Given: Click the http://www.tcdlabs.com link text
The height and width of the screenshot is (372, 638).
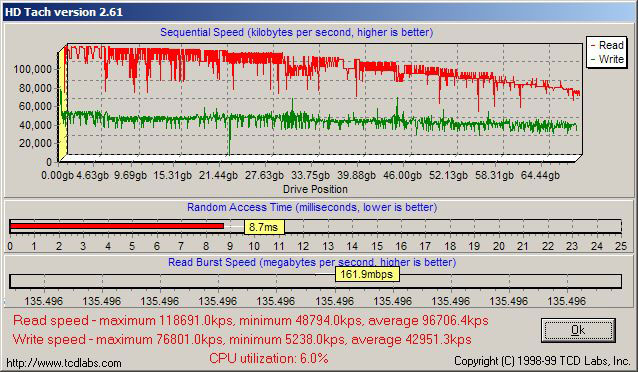Looking at the screenshot, I should point(64,363).
